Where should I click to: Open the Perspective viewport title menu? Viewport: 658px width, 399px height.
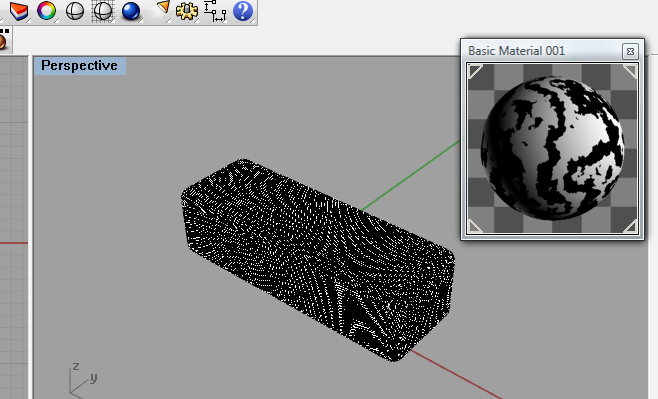coord(79,65)
